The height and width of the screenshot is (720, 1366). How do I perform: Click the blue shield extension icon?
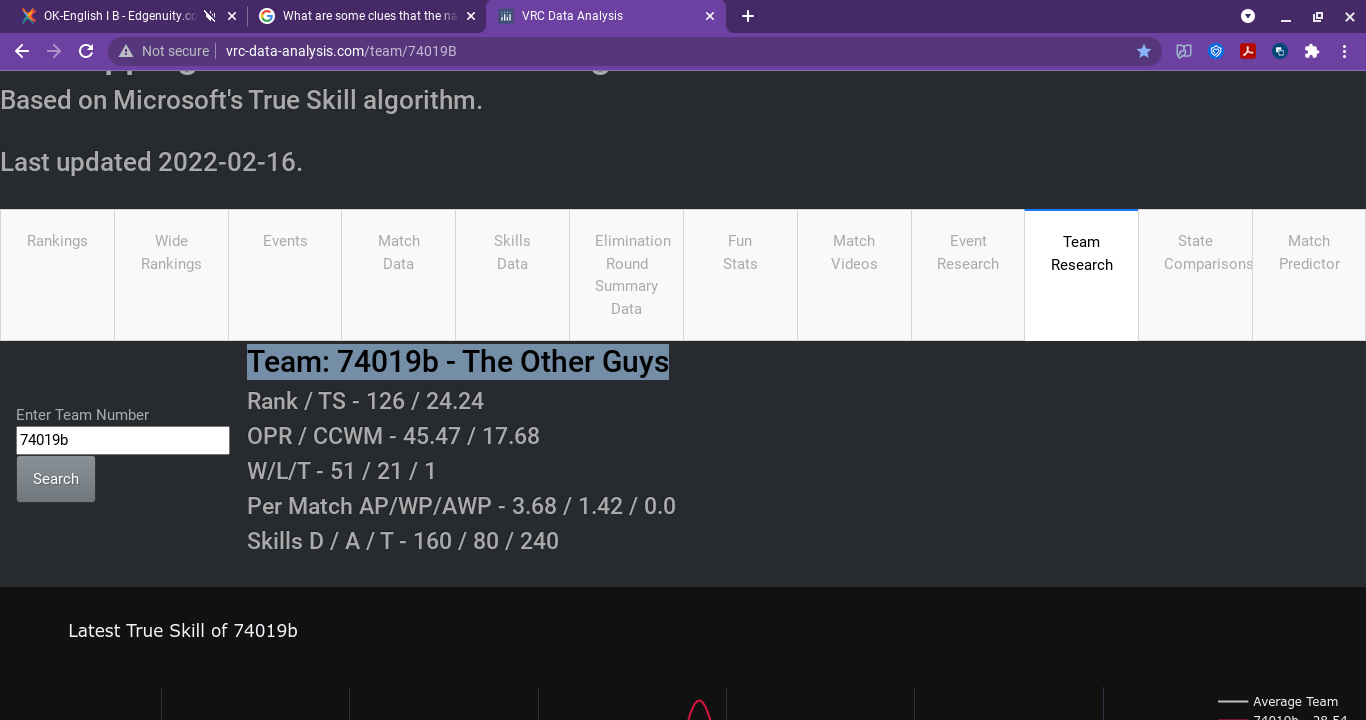(1216, 51)
